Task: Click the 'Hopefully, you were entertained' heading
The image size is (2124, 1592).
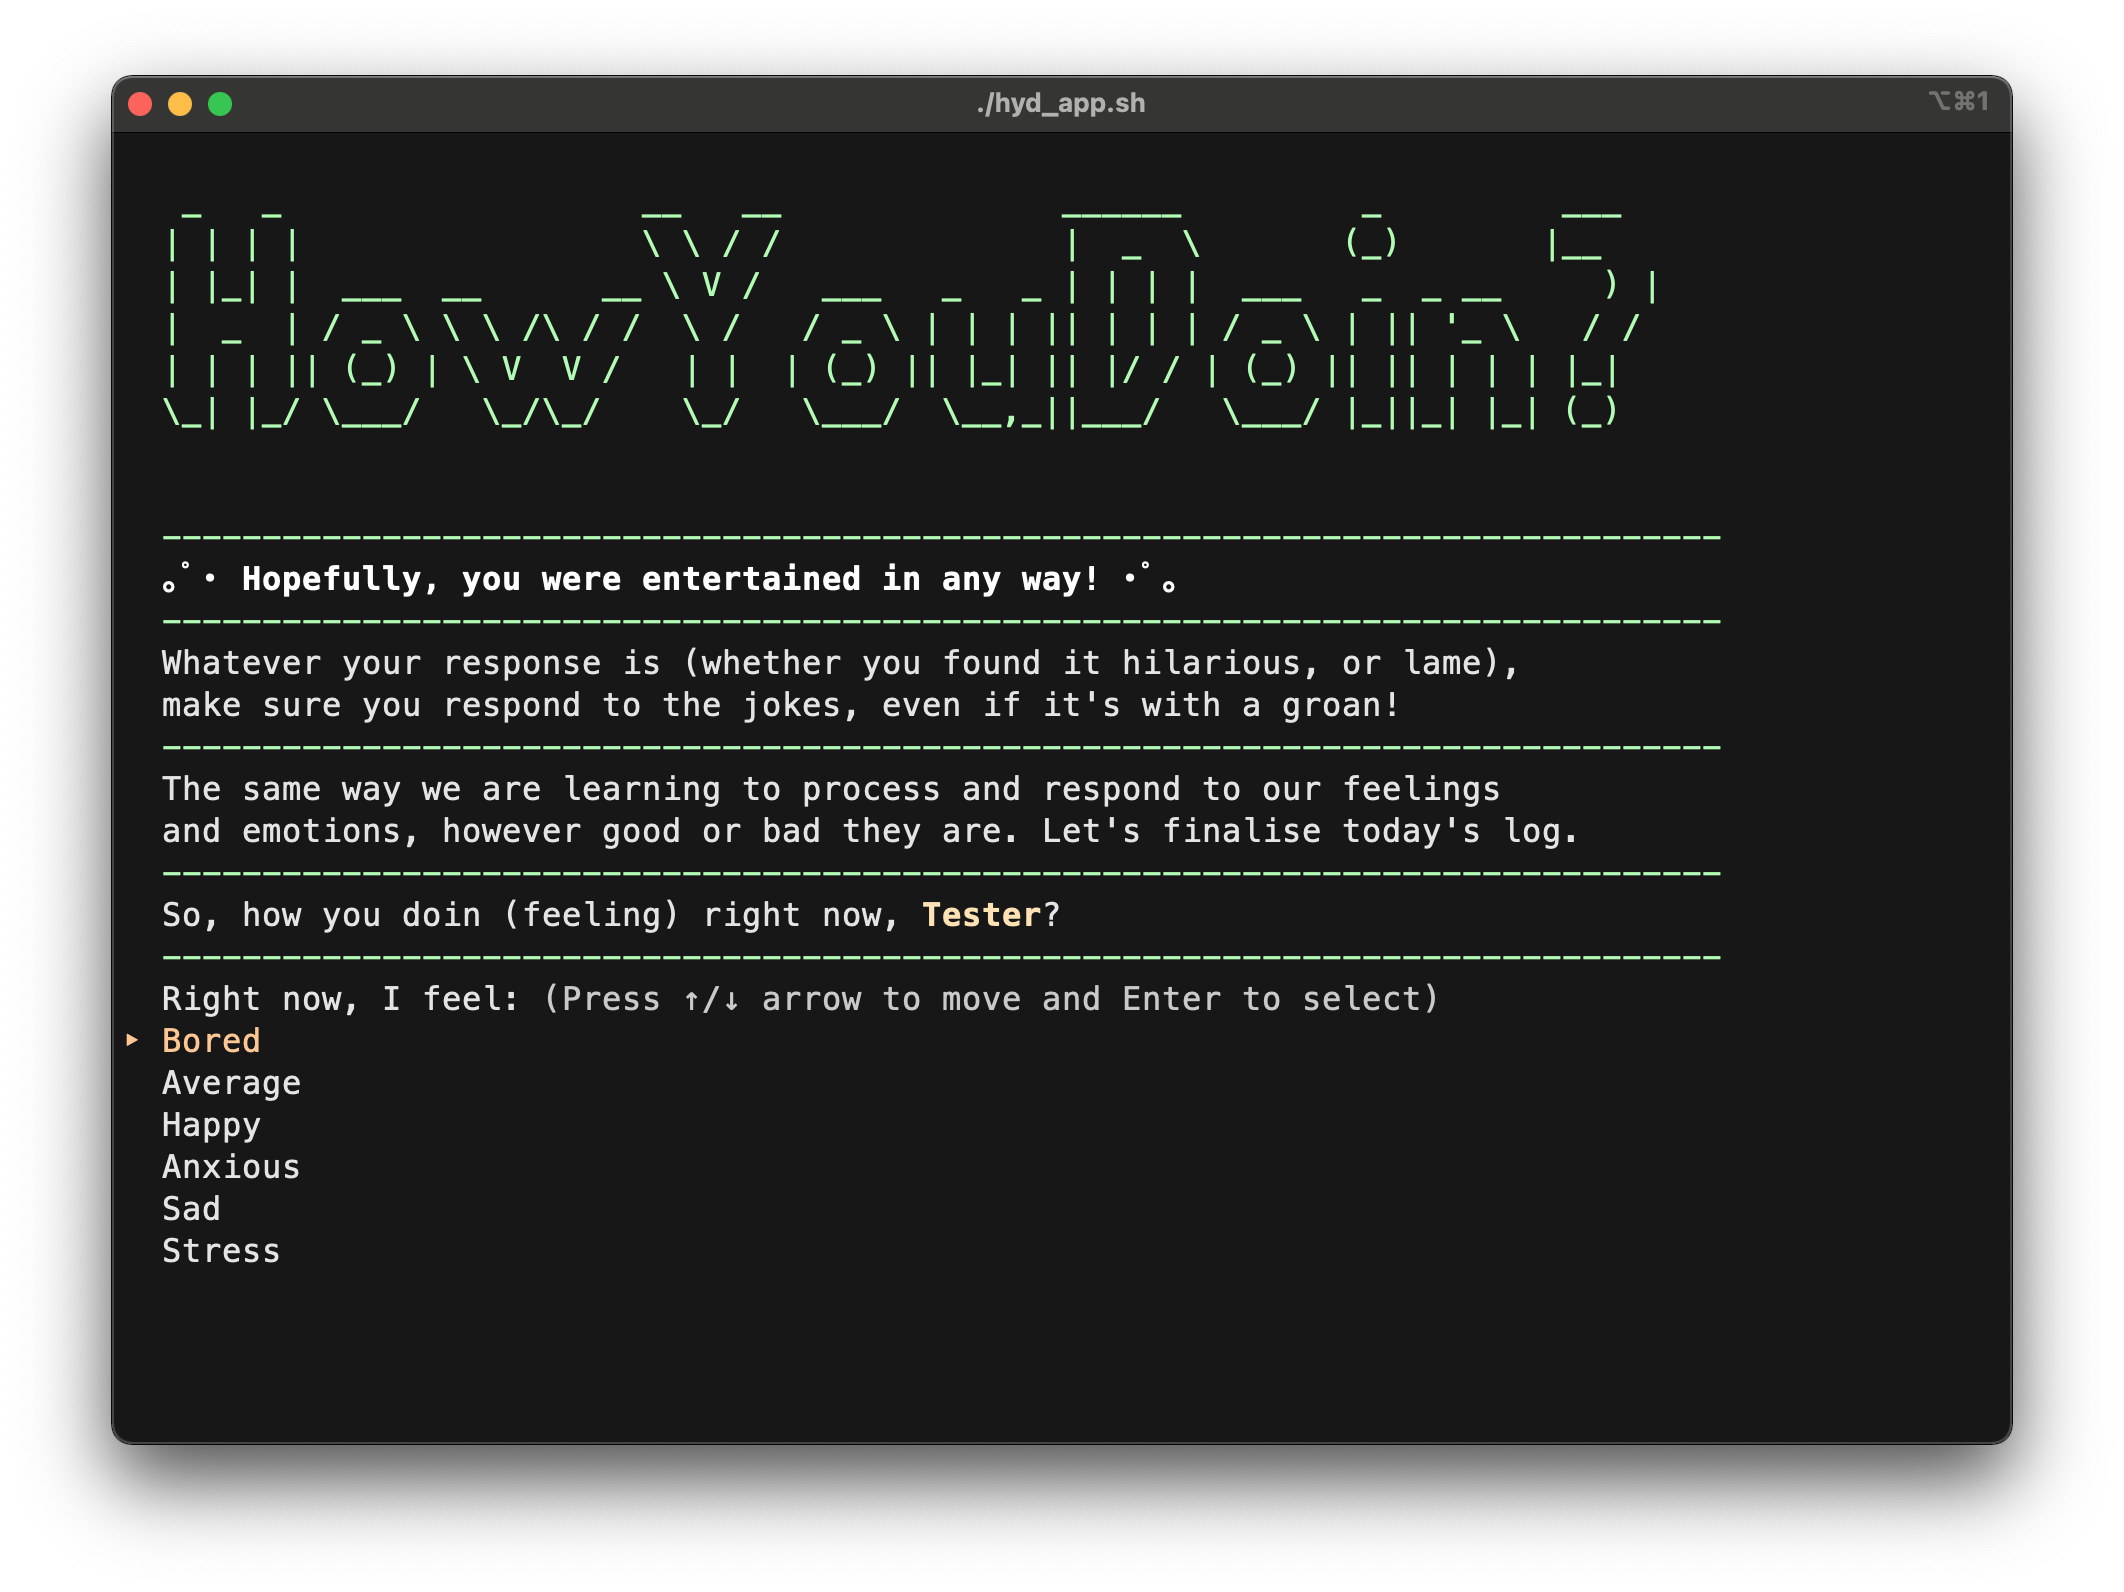Action: (x=670, y=579)
